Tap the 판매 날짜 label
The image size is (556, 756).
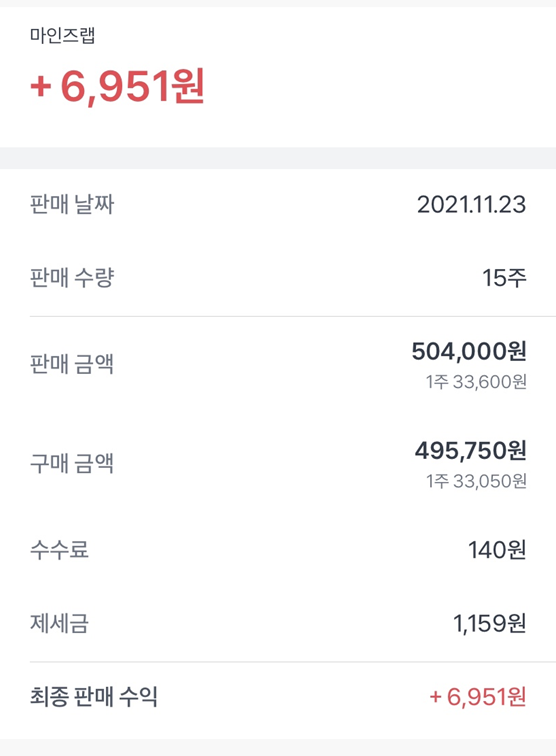pos(72,204)
